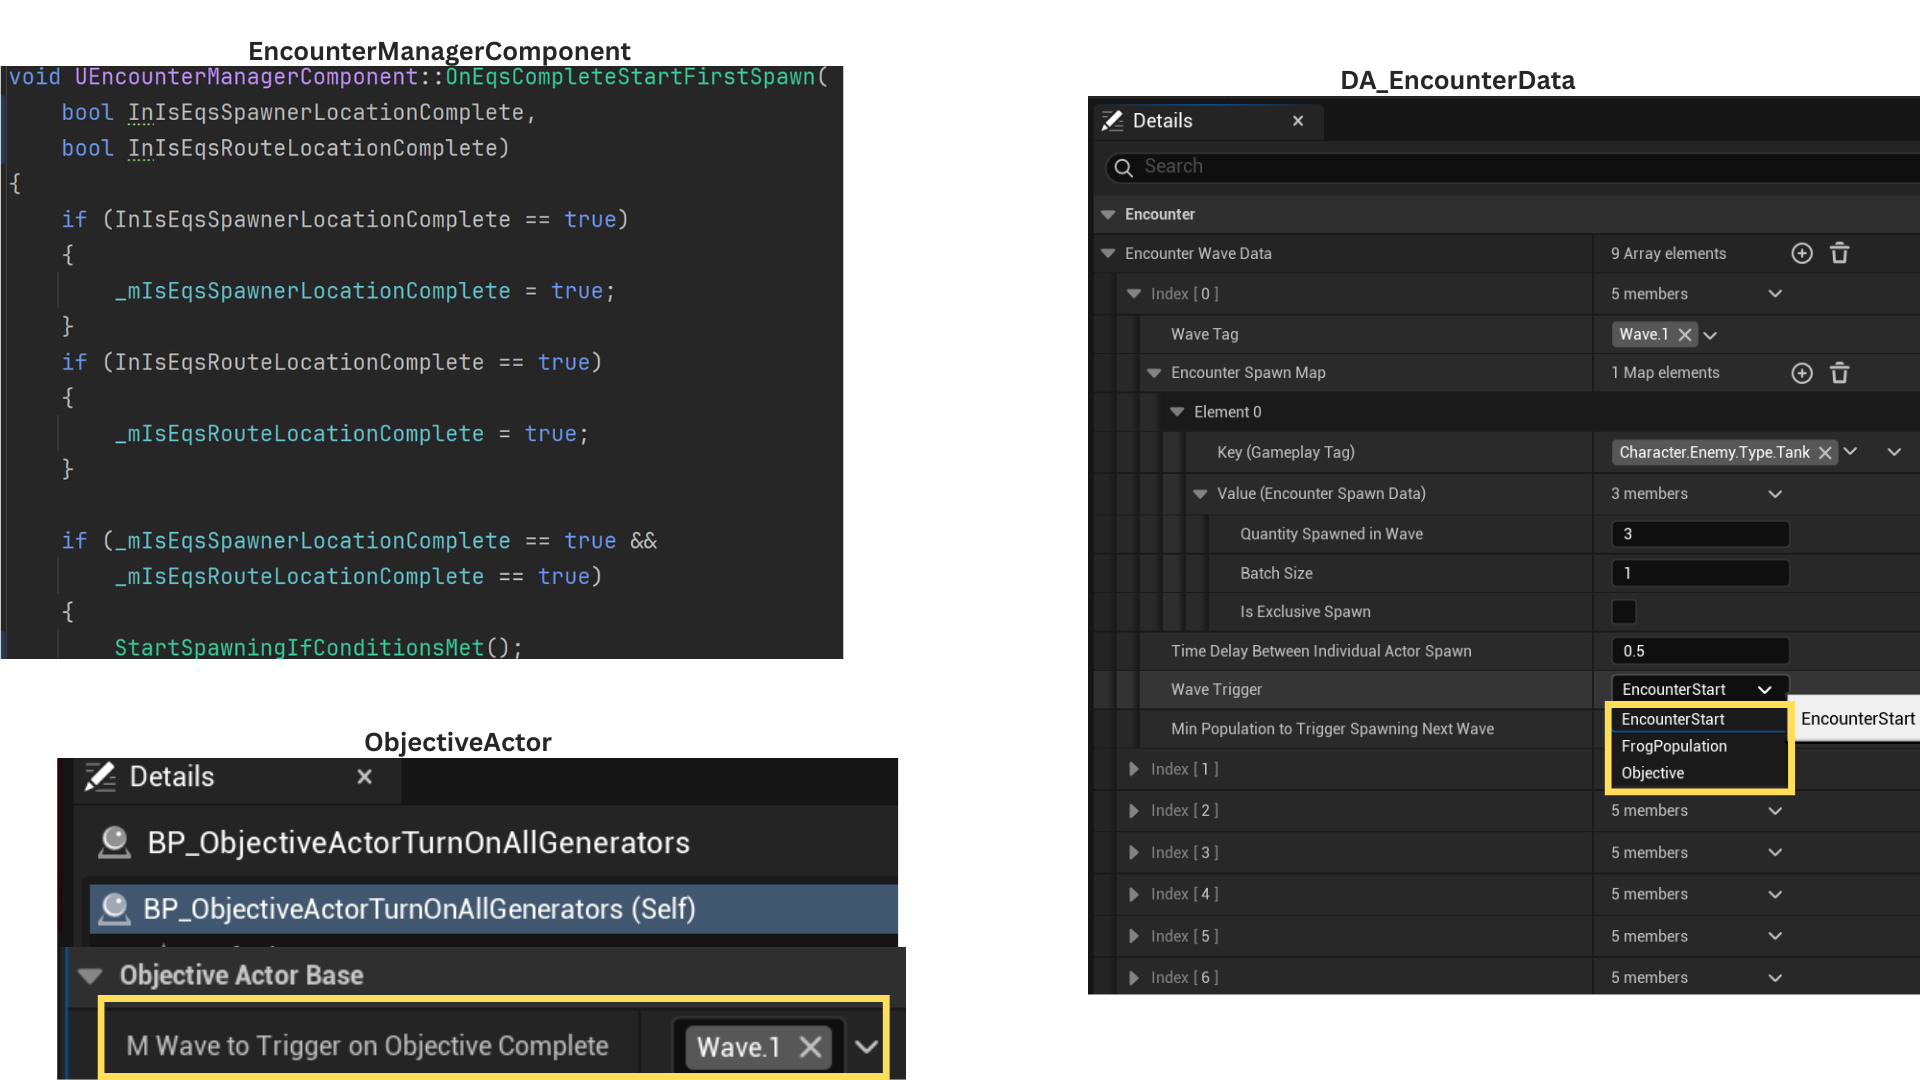Viewport: 1920px width, 1080px height.
Task: Empty the Encounter Spawn Map elements
Action: tap(1839, 373)
